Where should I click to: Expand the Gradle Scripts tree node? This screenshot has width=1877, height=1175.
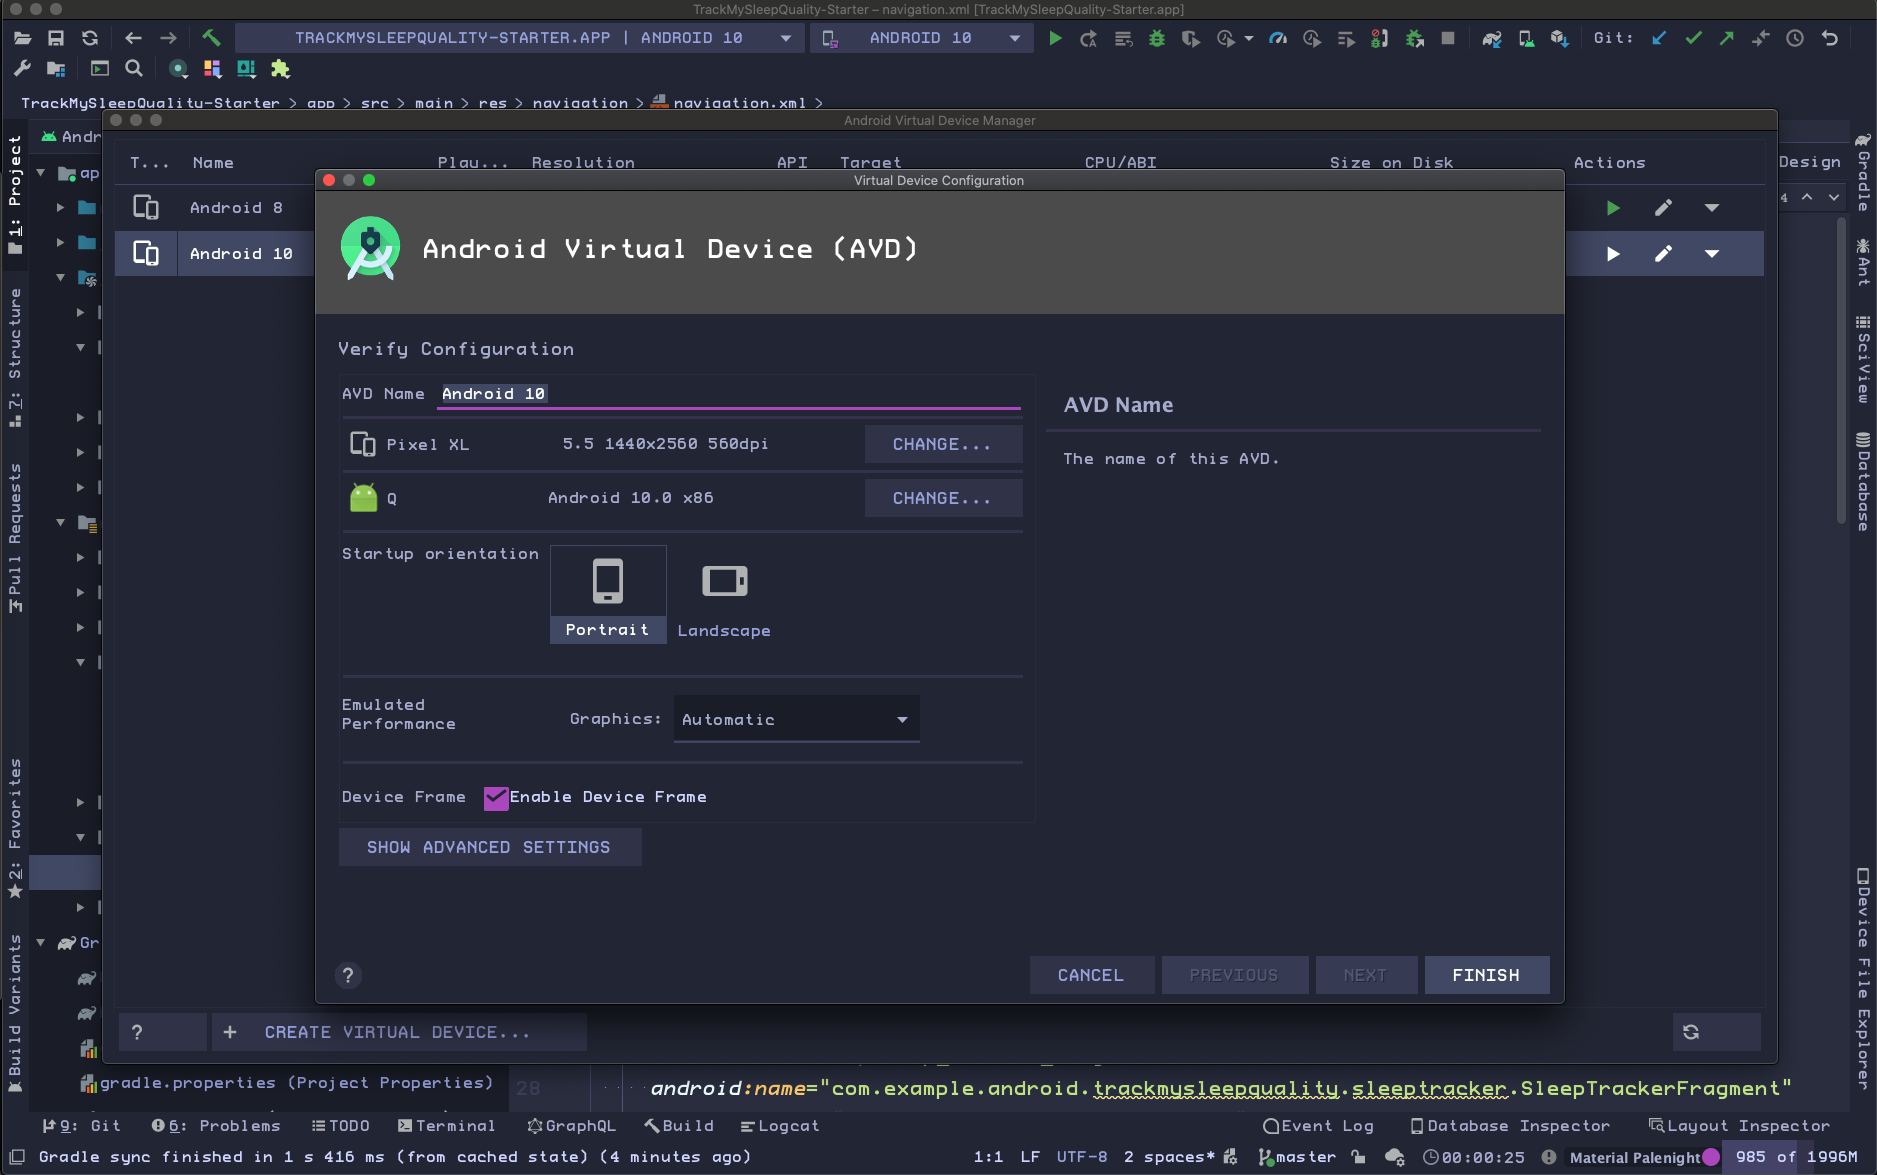click(41, 943)
